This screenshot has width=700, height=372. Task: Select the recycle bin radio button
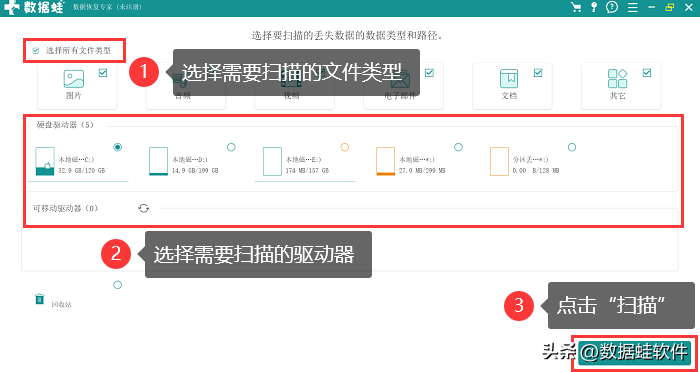tap(117, 285)
